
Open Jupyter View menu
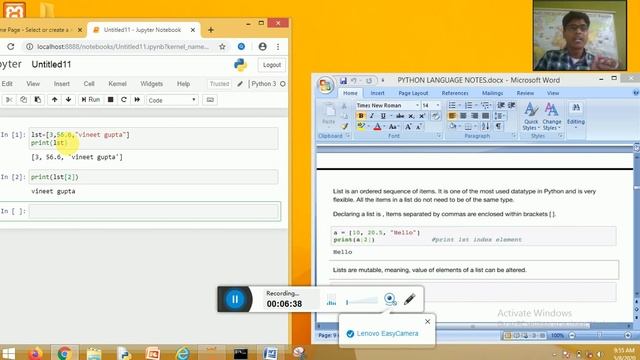tap(33, 84)
